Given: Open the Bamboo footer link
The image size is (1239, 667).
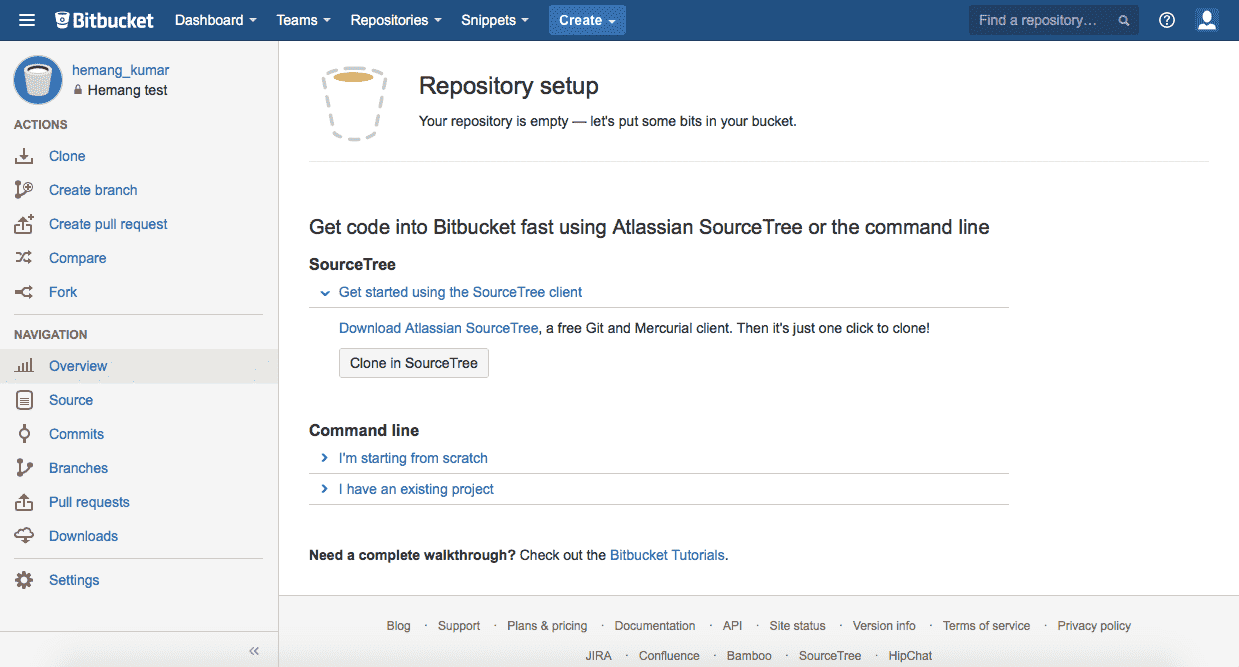Looking at the screenshot, I should click(749, 656).
